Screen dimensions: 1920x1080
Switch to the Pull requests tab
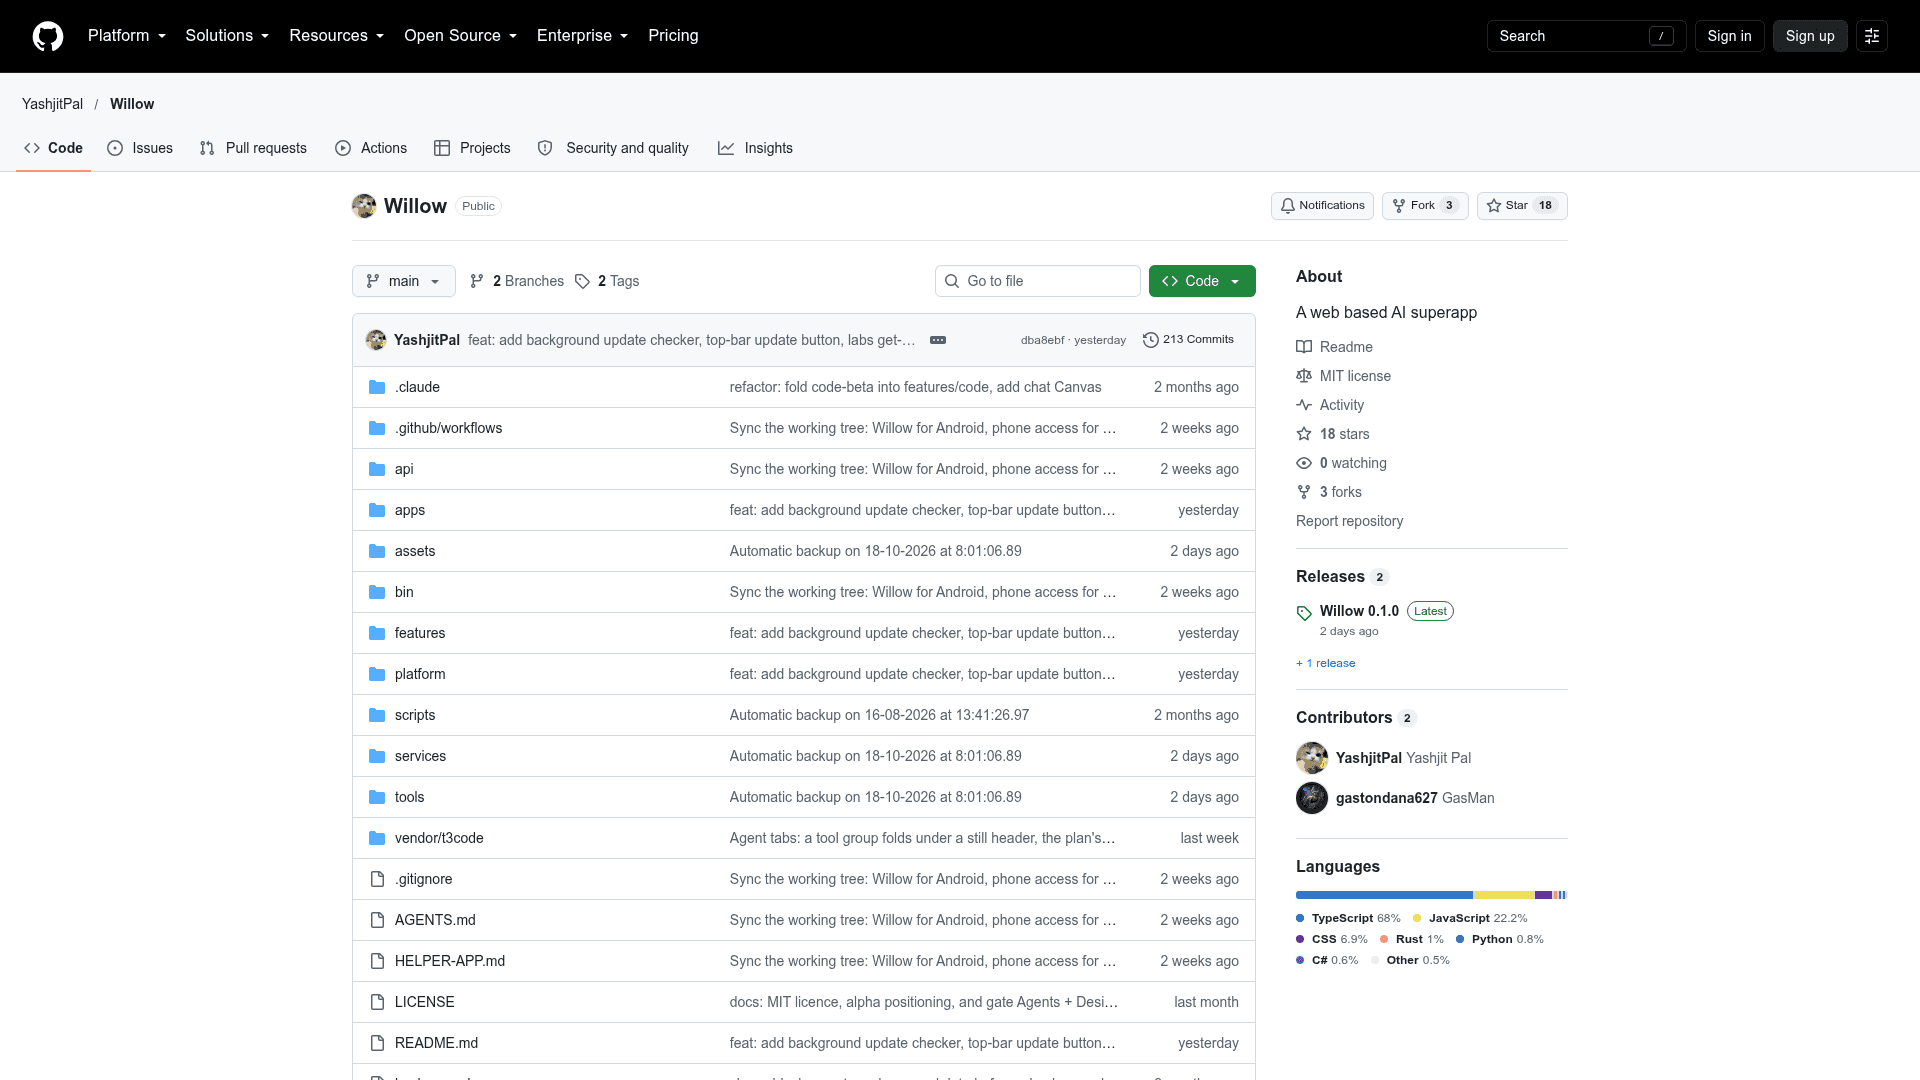point(253,148)
